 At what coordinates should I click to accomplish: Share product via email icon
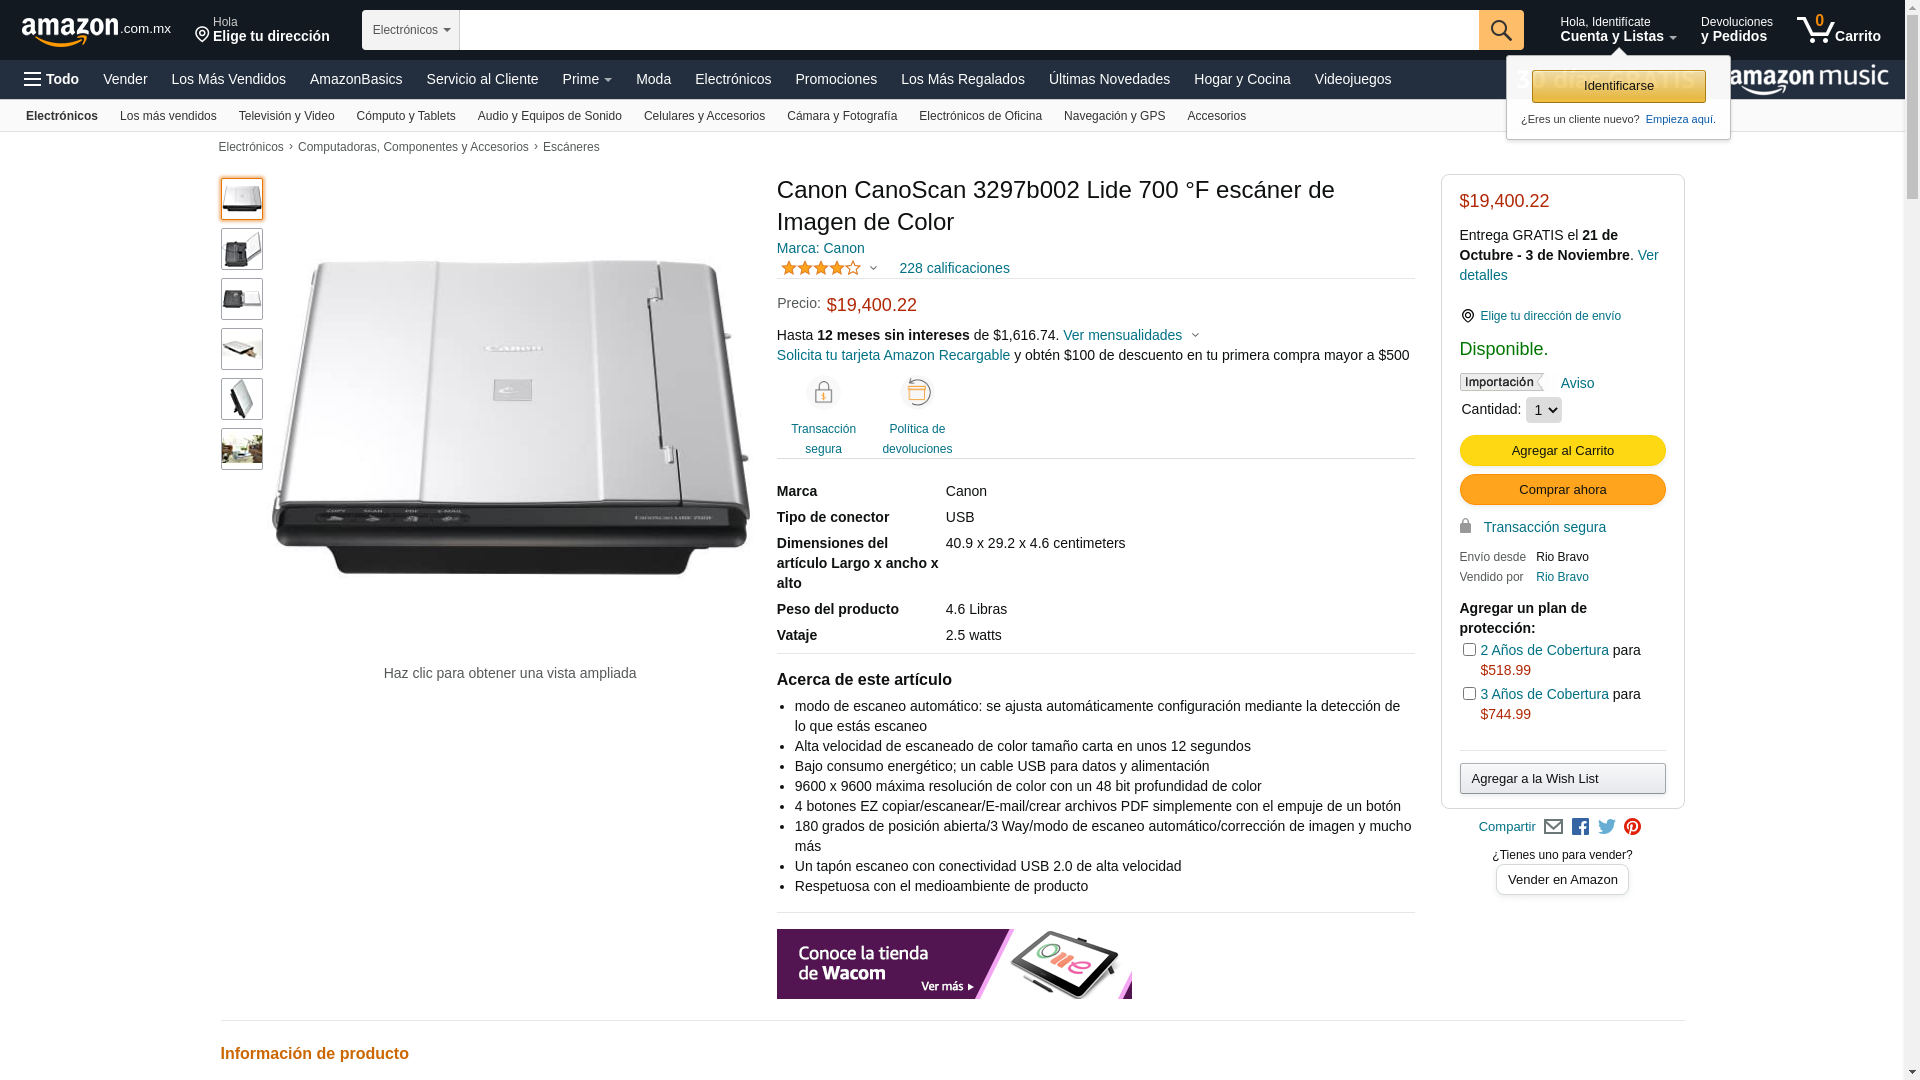(1553, 827)
